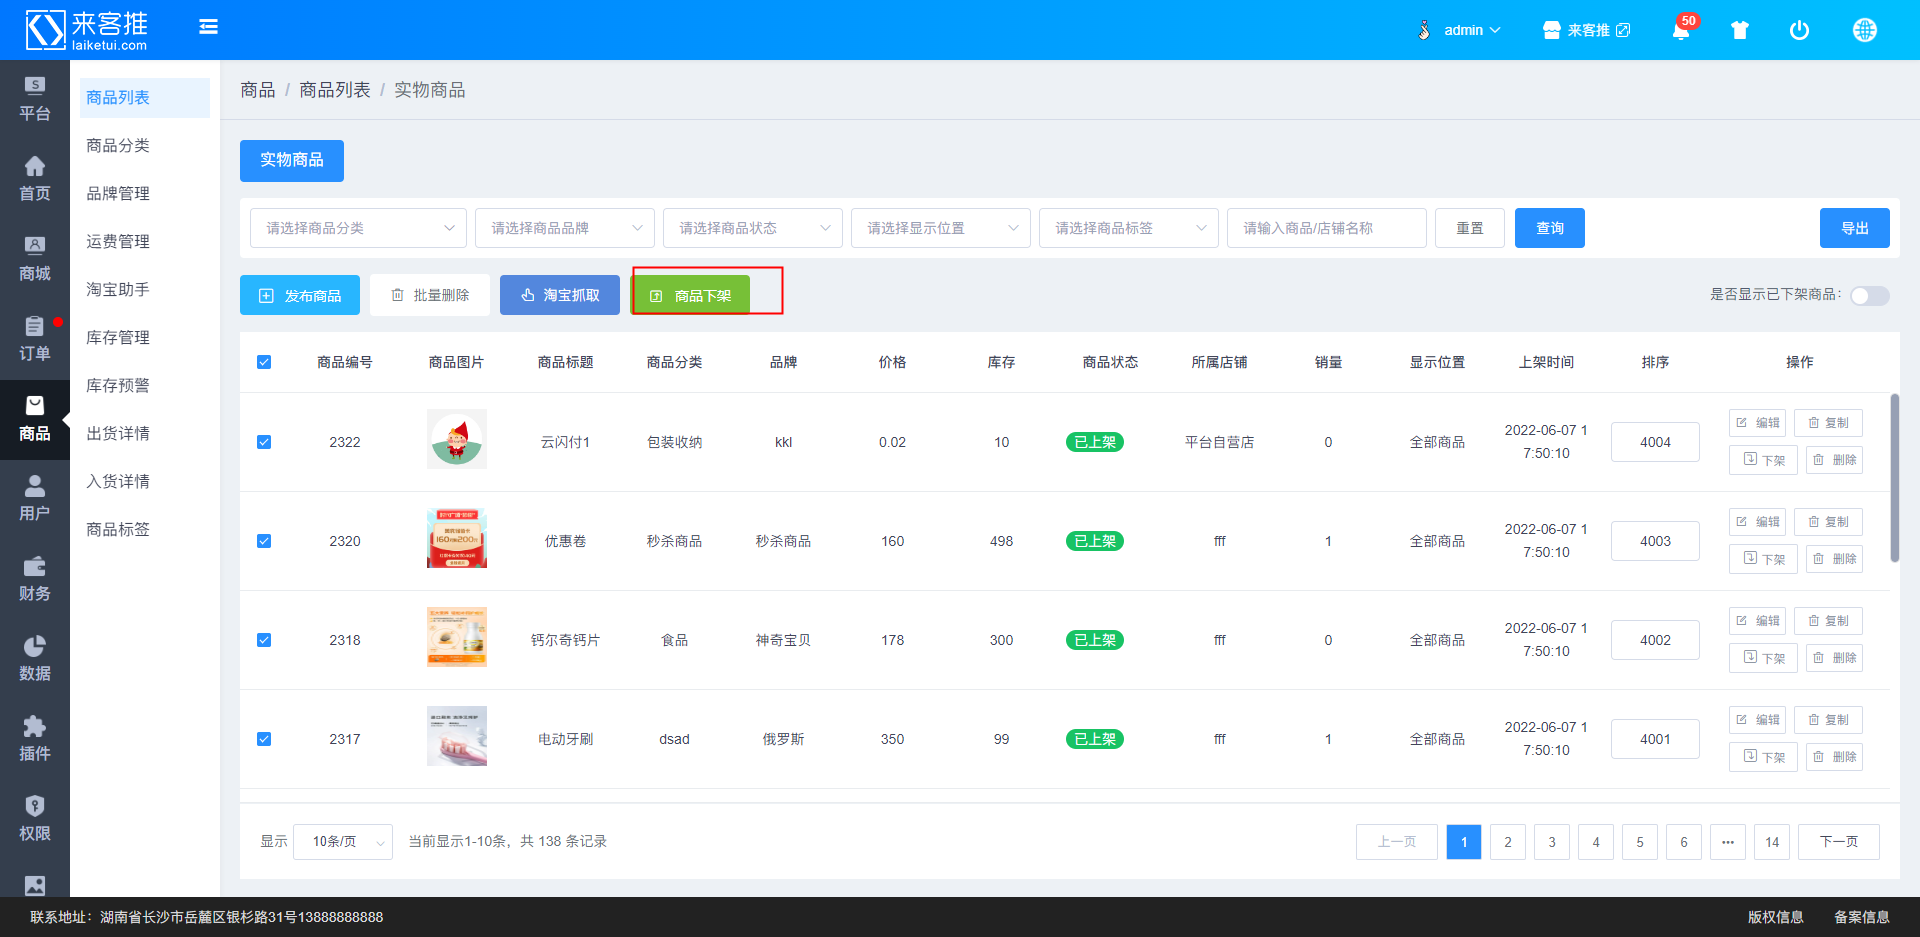Click 复制 for product 2317
This screenshot has height=937, width=1920.
pyautogui.click(x=1828, y=720)
